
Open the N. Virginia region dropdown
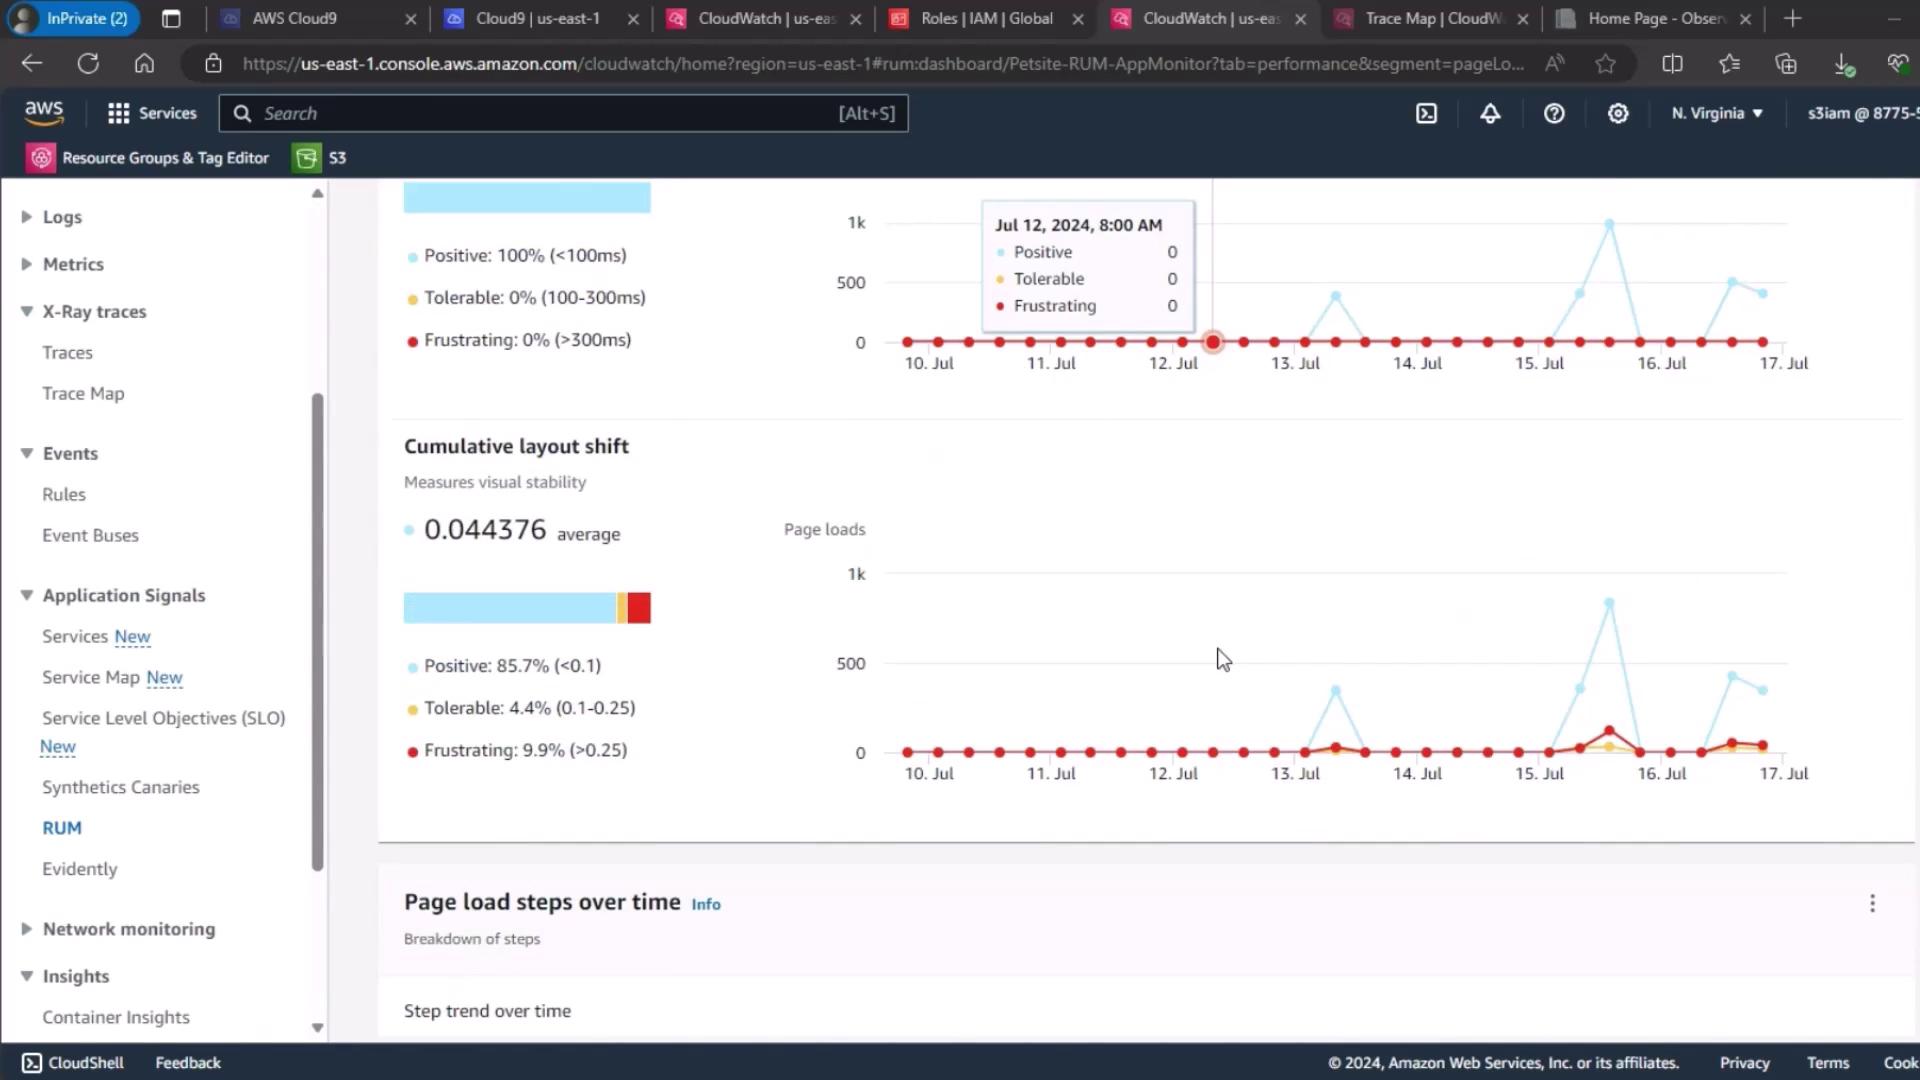1717,113
